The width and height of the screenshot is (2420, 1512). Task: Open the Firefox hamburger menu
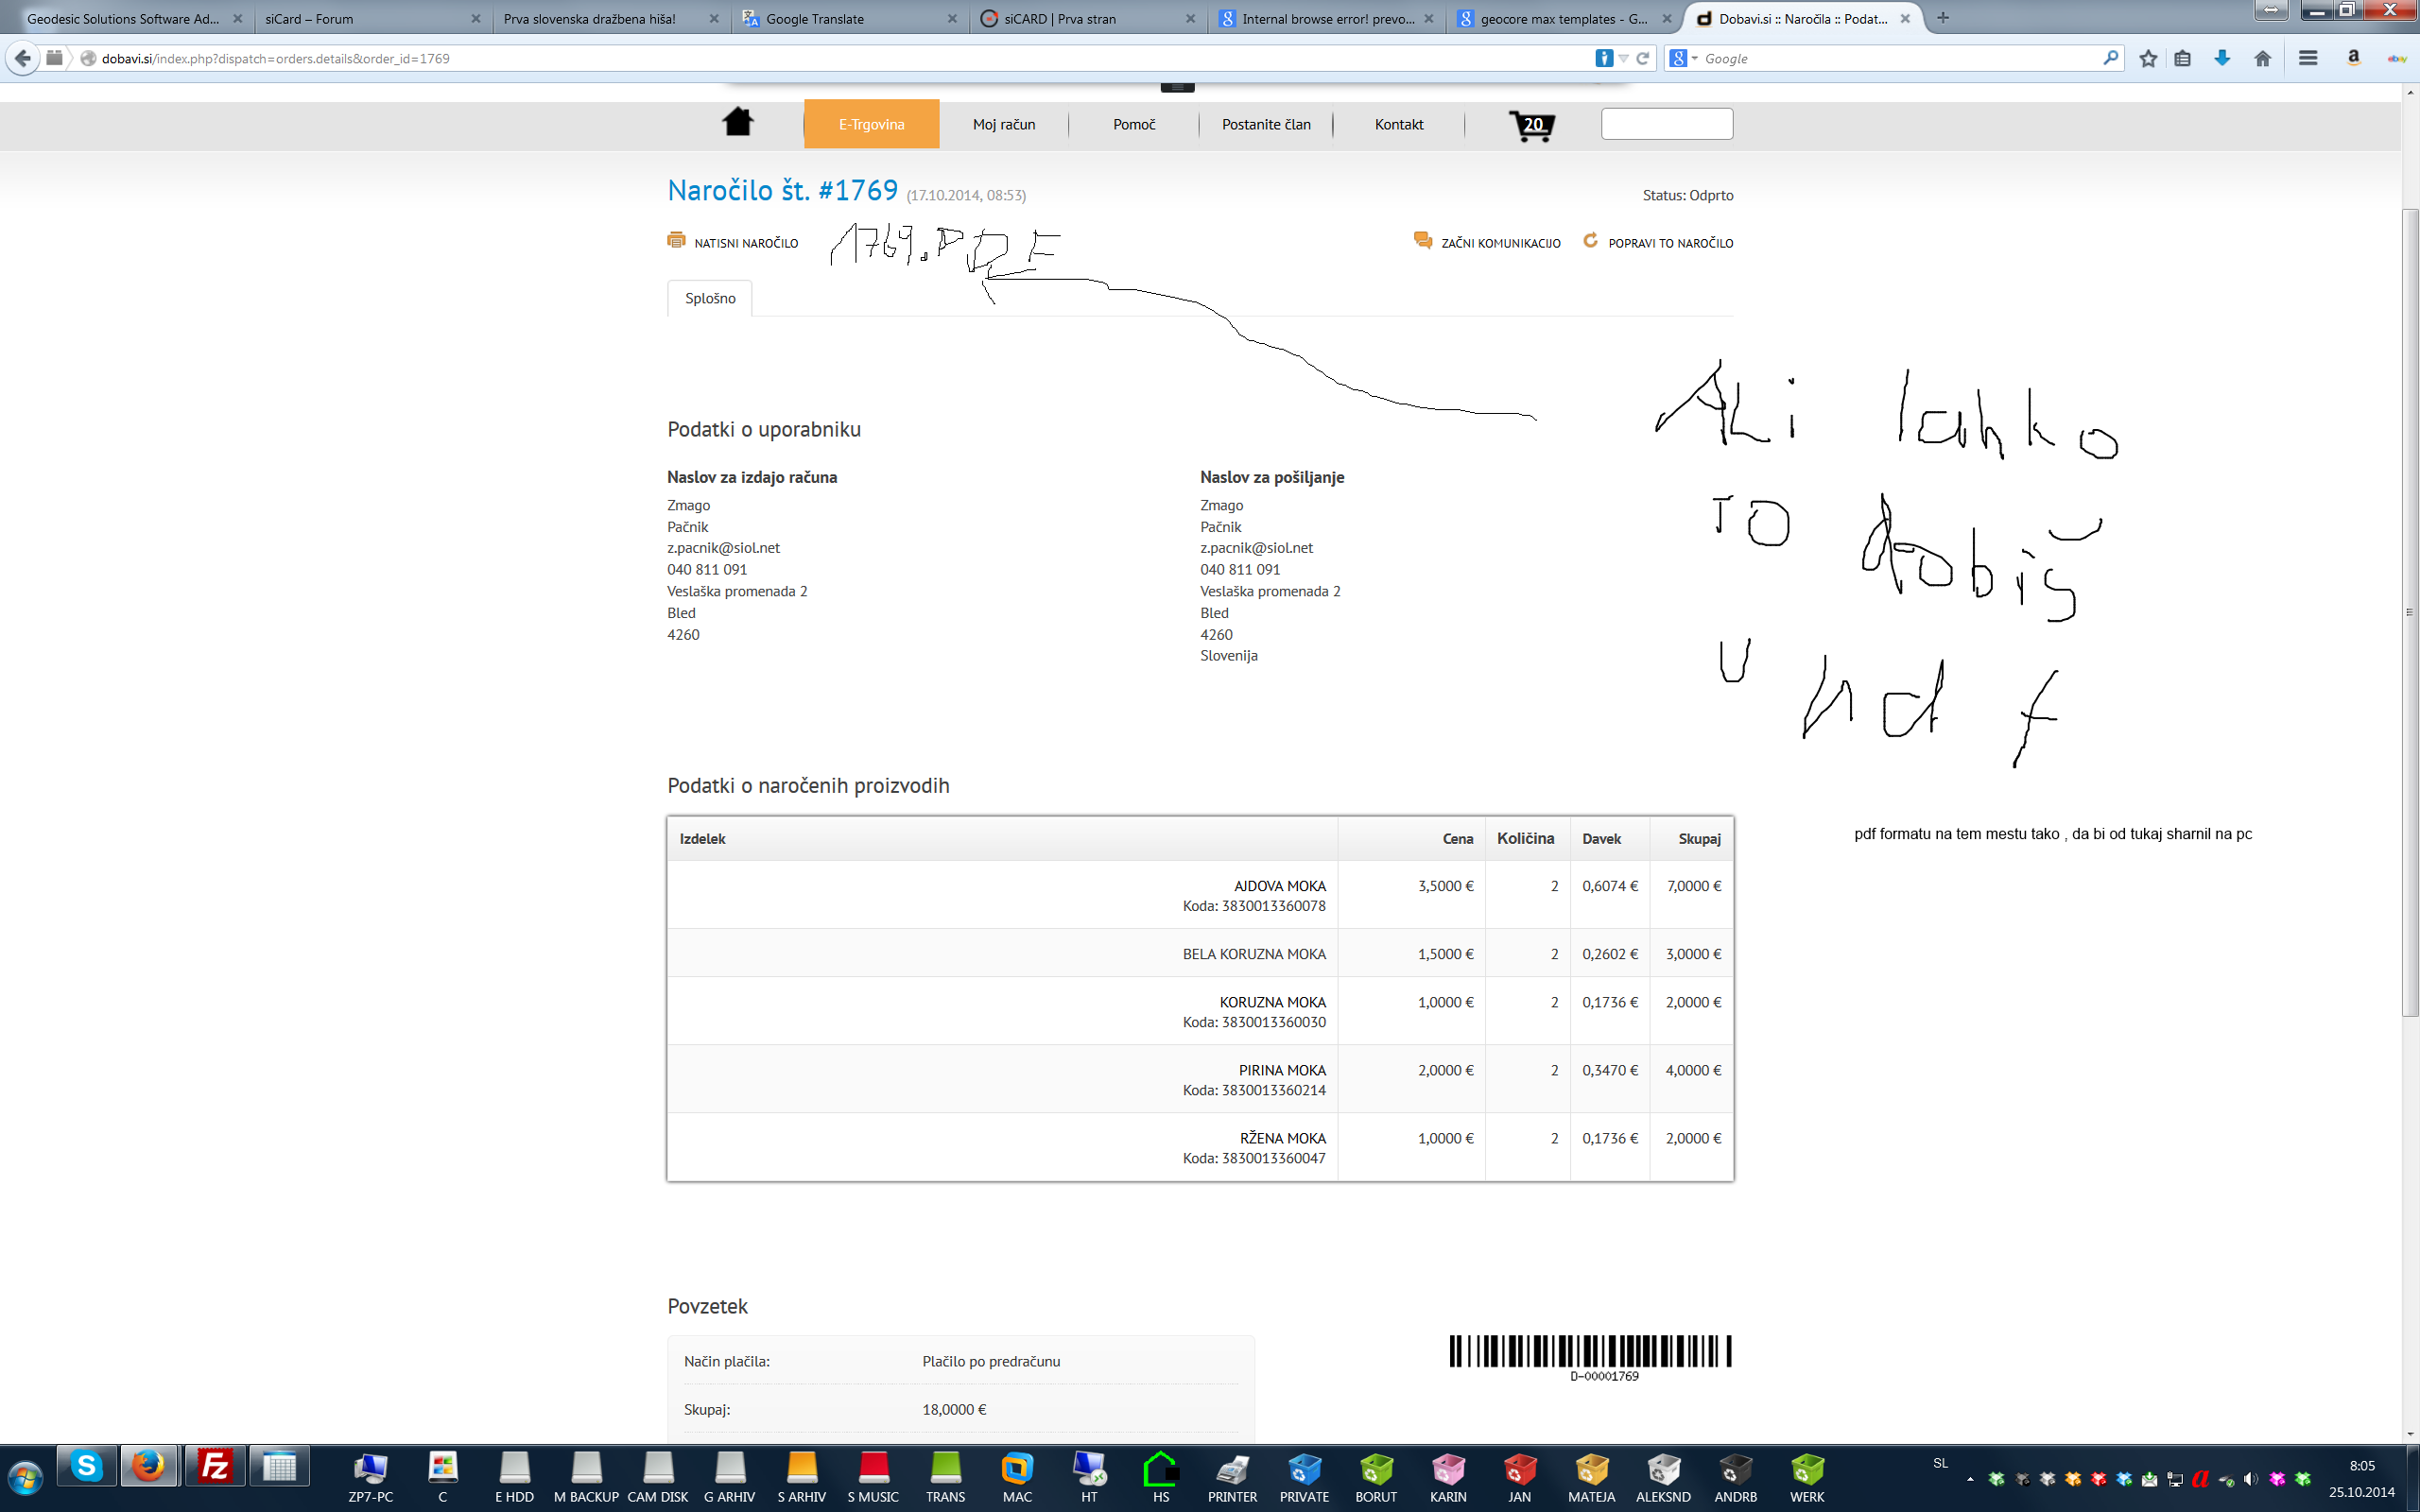2308,59
